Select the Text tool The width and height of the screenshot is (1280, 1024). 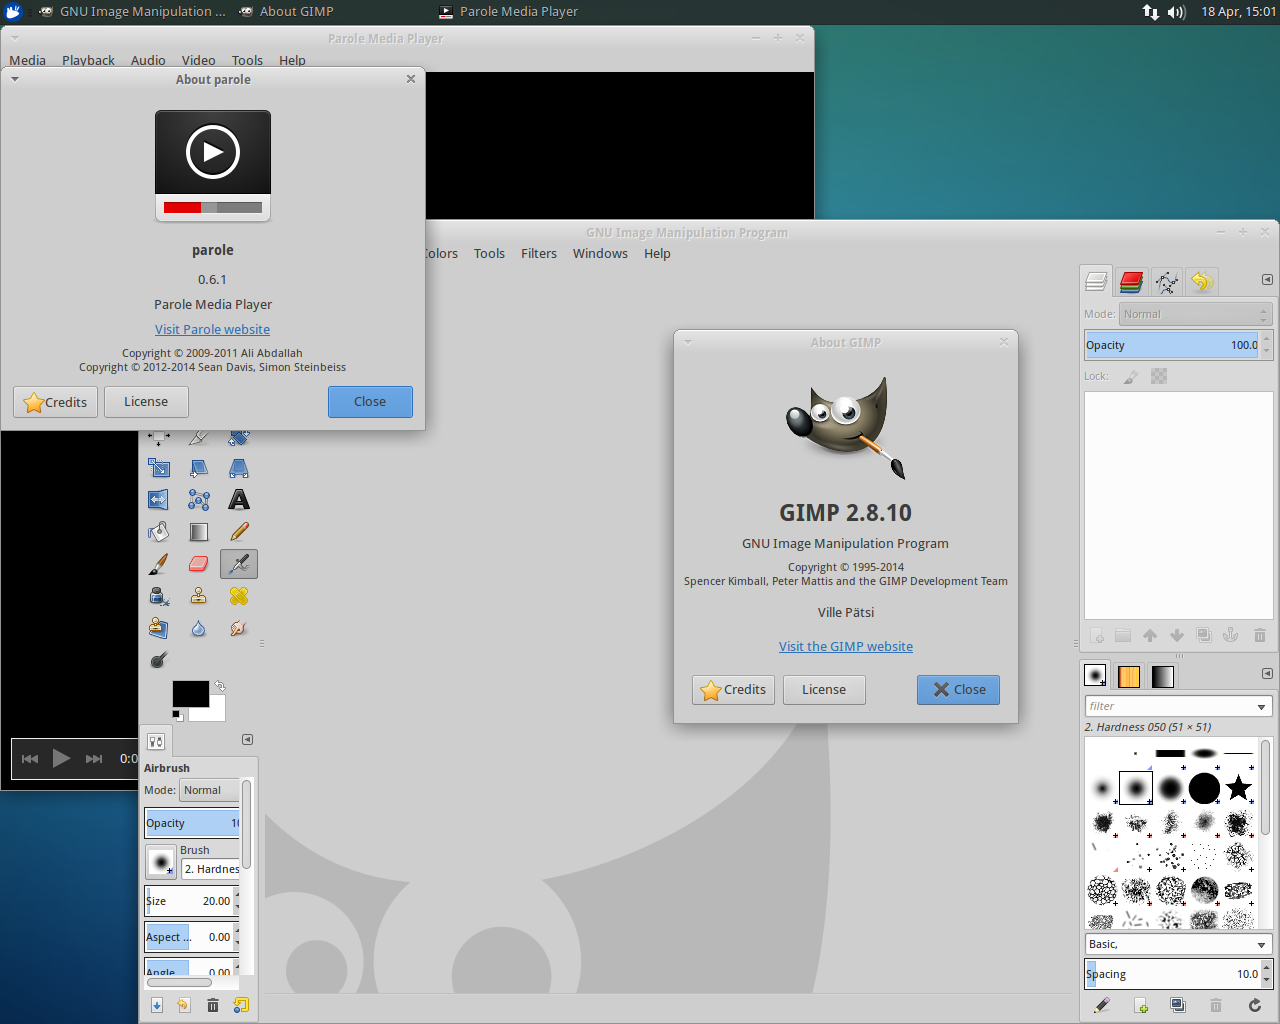(x=239, y=500)
